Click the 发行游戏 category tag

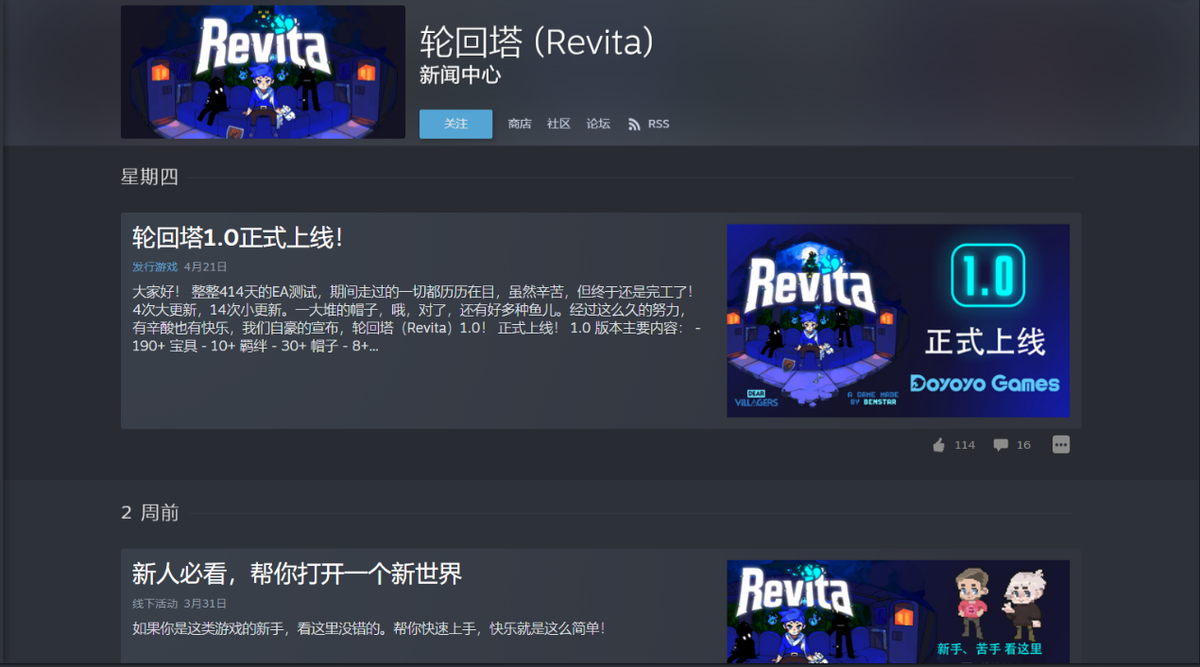tap(155, 267)
